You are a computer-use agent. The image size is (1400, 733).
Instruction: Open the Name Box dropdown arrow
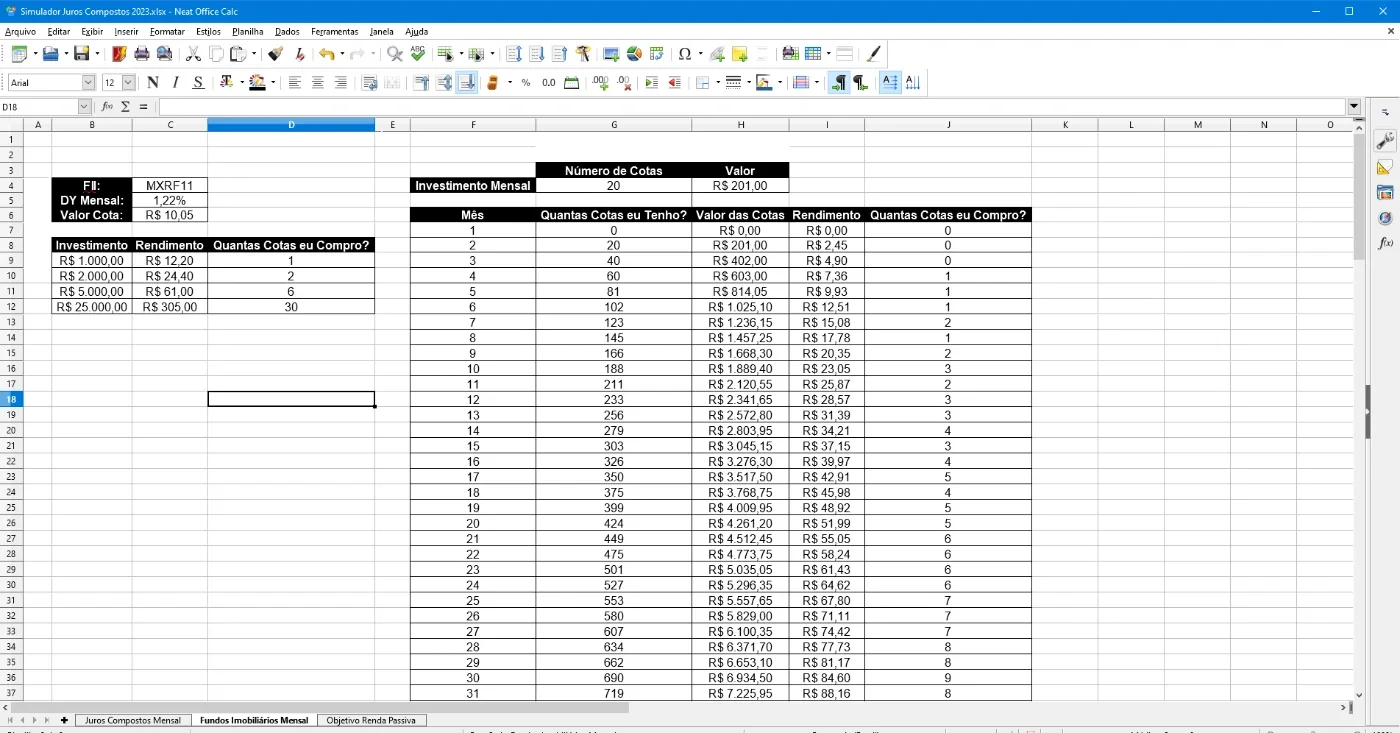(x=85, y=106)
